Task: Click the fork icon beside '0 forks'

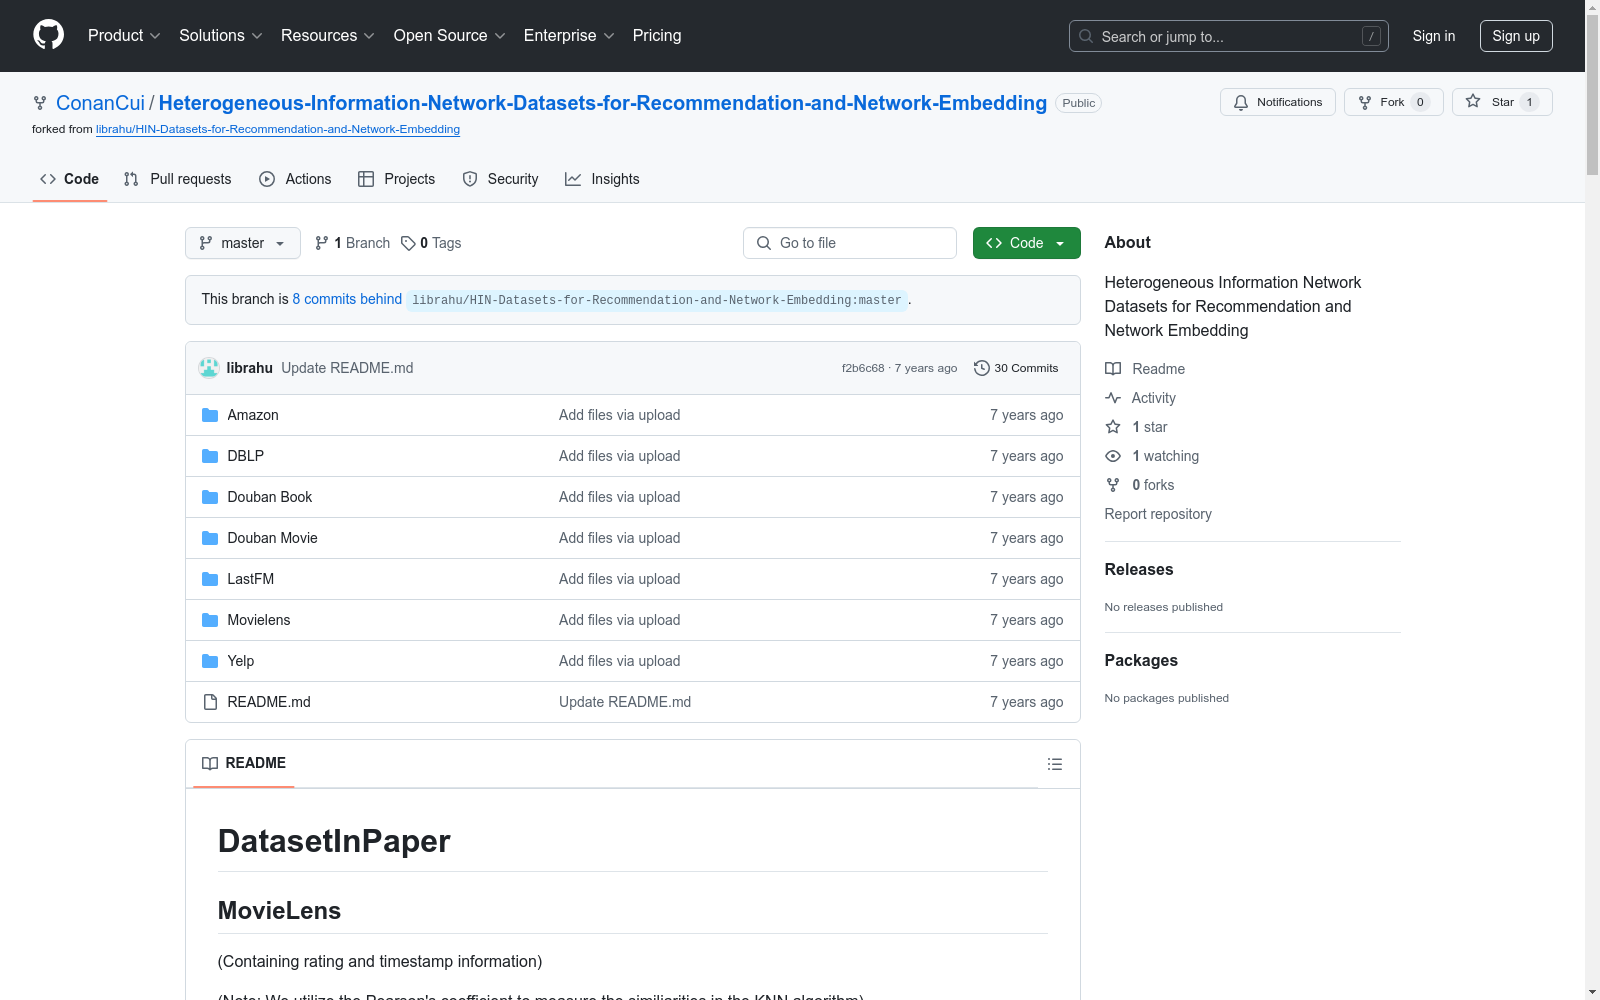Action: (x=1113, y=485)
